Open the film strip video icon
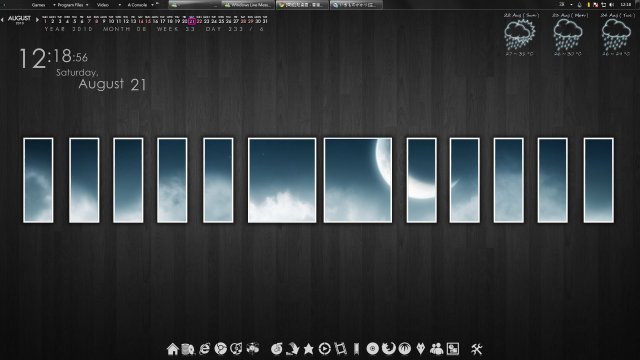 pyautogui.click(x=340, y=349)
